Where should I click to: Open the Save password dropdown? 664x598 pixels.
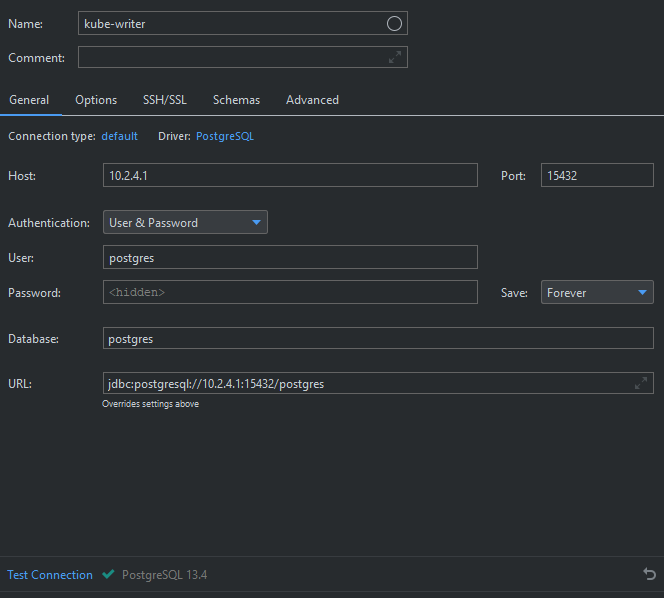click(x=597, y=292)
